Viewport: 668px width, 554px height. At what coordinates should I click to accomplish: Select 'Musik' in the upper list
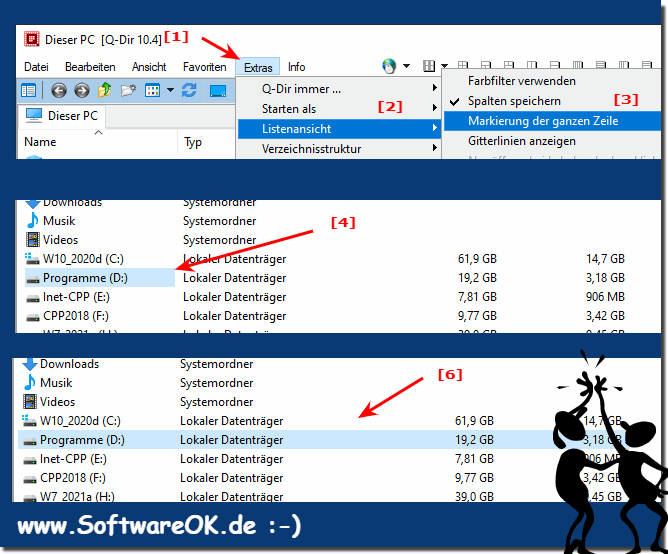pos(59,221)
